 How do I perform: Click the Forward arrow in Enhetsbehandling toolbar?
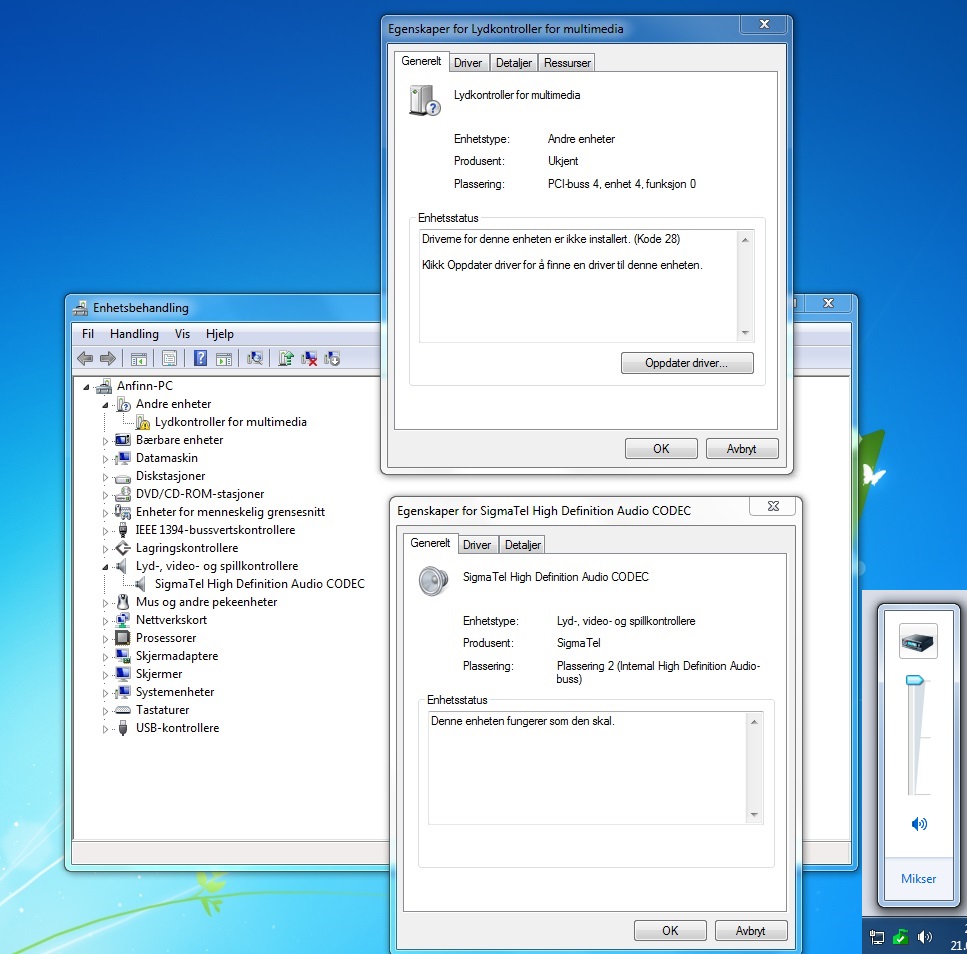(108, 358)
